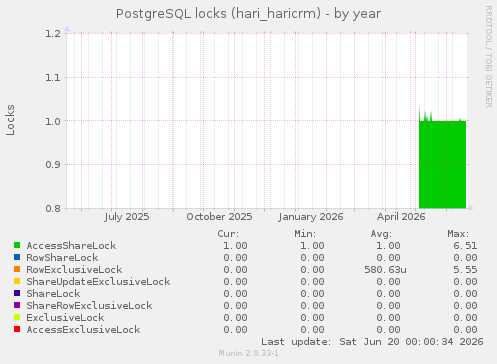This screenshot has height=364, width=497.
Task: Click the graph title PostgreSQL locks
Action: [x=248, y=14]
